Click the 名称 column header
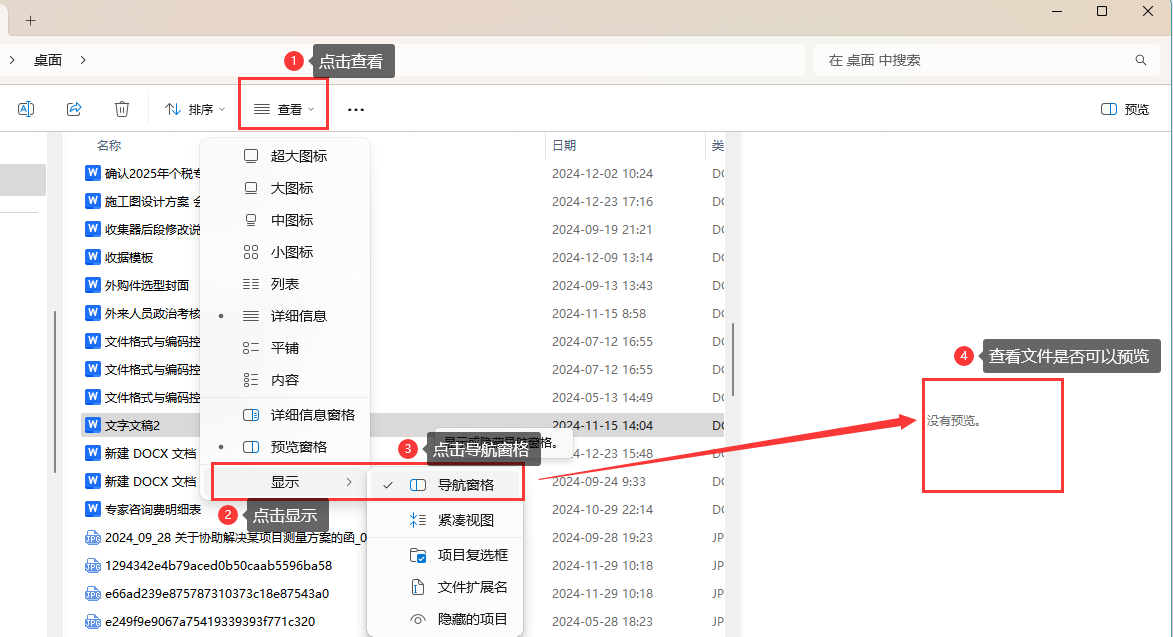This screenshot has width=1173, height=637. tap(107, 145)
